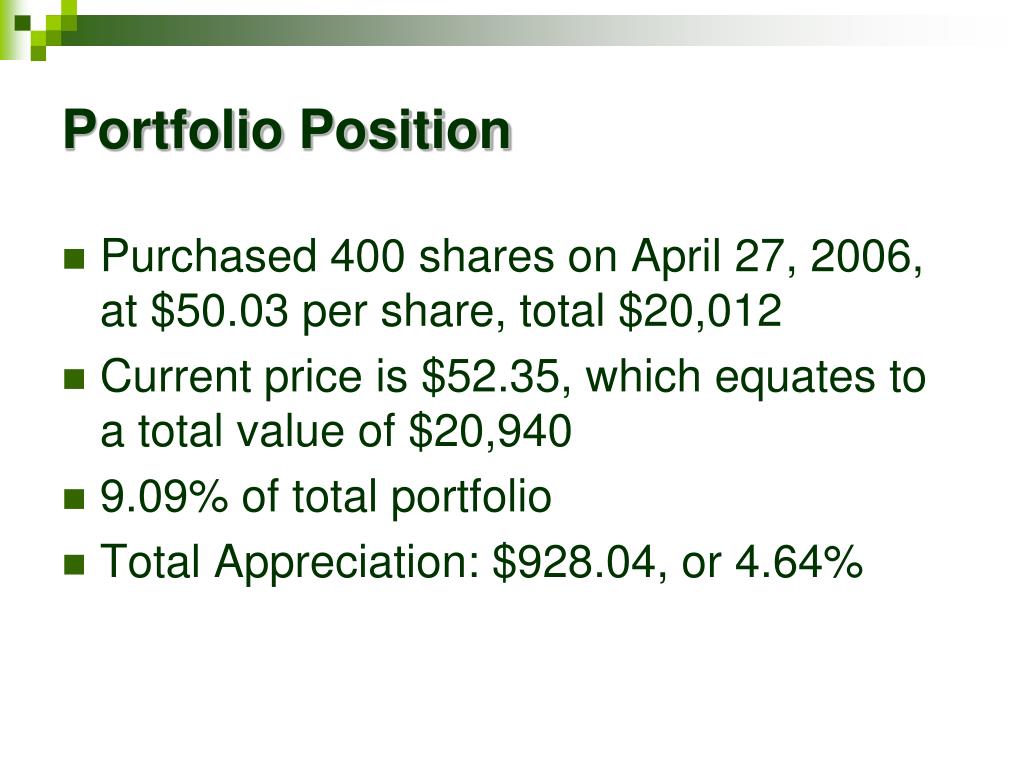Click the Portfolio Position slide title
Viewport: 1024px width, 768px height.
tap(287, 130)
